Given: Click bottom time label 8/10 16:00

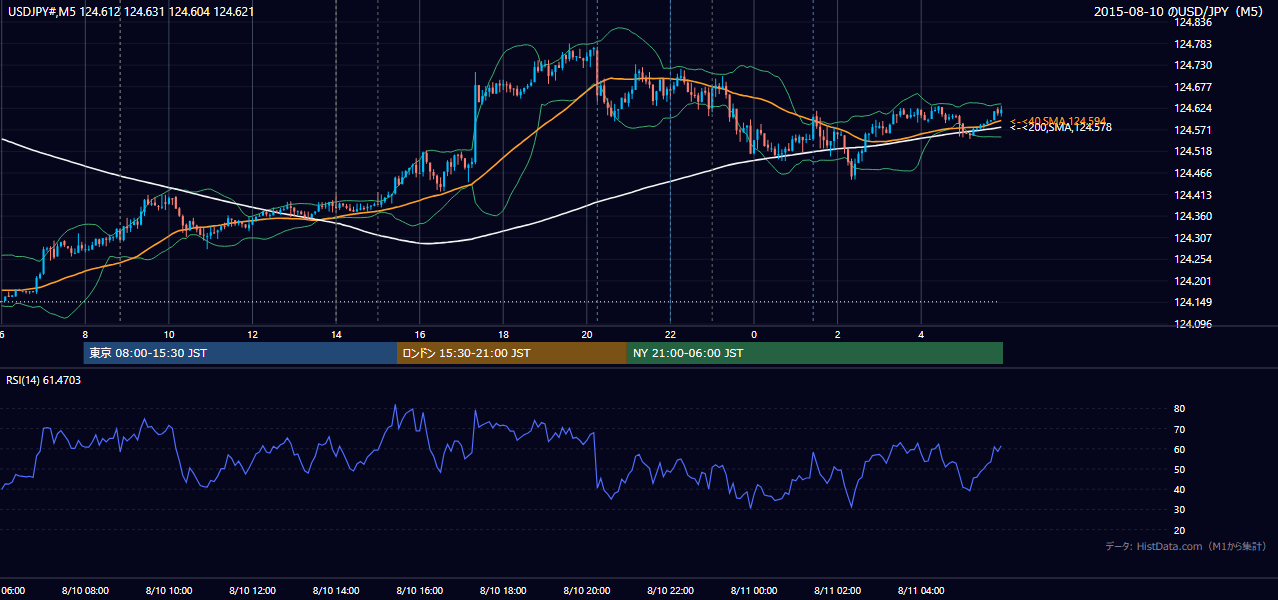Looking at the screenshot, I should point(419,591).
